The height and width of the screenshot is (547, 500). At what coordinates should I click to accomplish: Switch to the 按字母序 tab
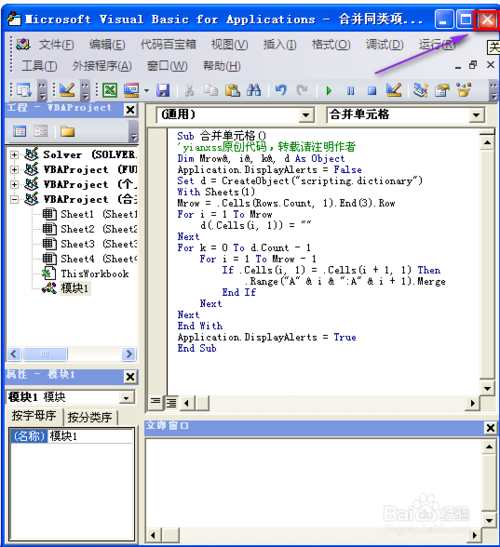click(x=34, y=416)
